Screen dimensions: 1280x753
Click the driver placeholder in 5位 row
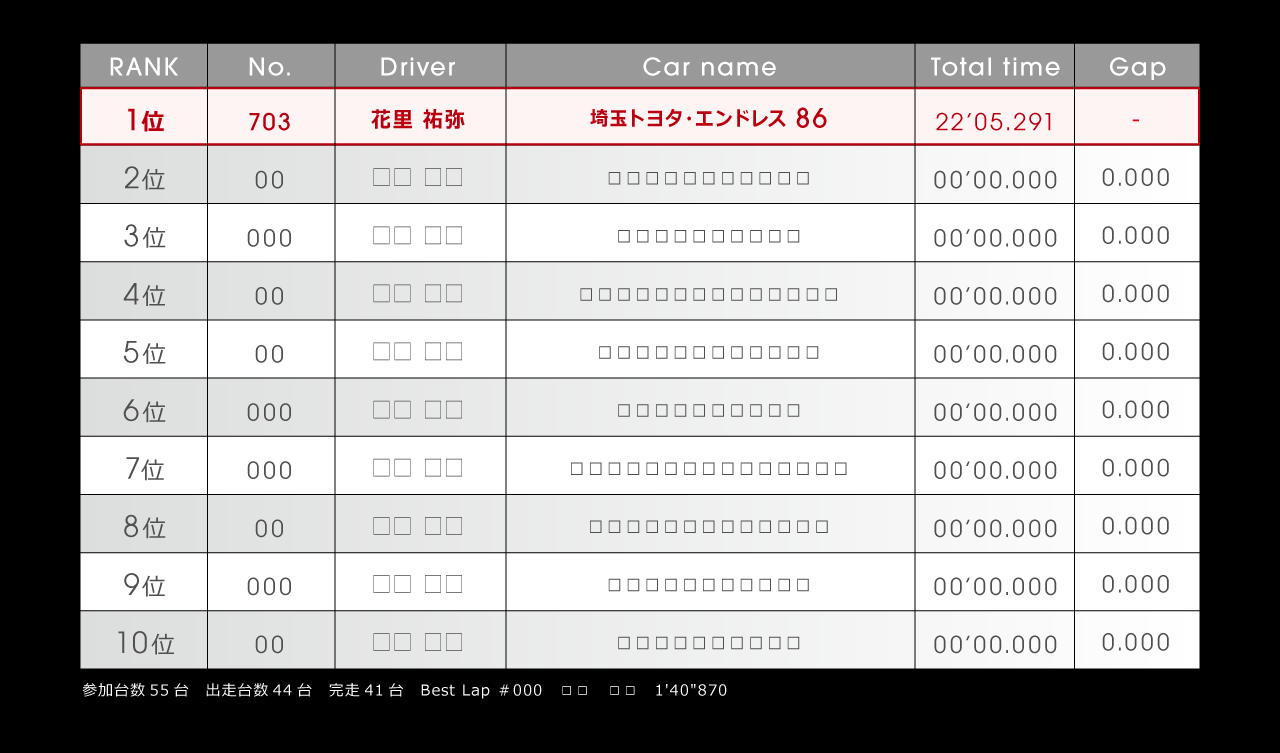pos(418,352)
